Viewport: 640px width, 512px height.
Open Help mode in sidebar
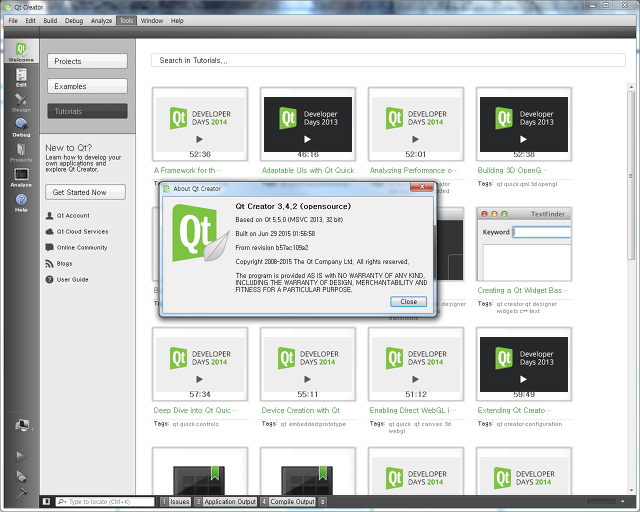click(21, 202)
